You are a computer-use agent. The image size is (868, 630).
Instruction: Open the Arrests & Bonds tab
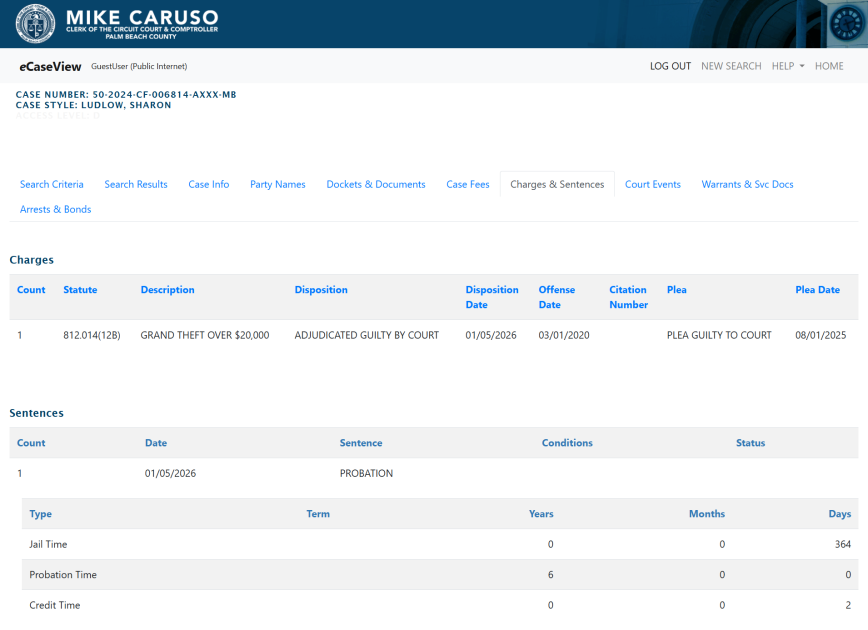click(56, 210)
